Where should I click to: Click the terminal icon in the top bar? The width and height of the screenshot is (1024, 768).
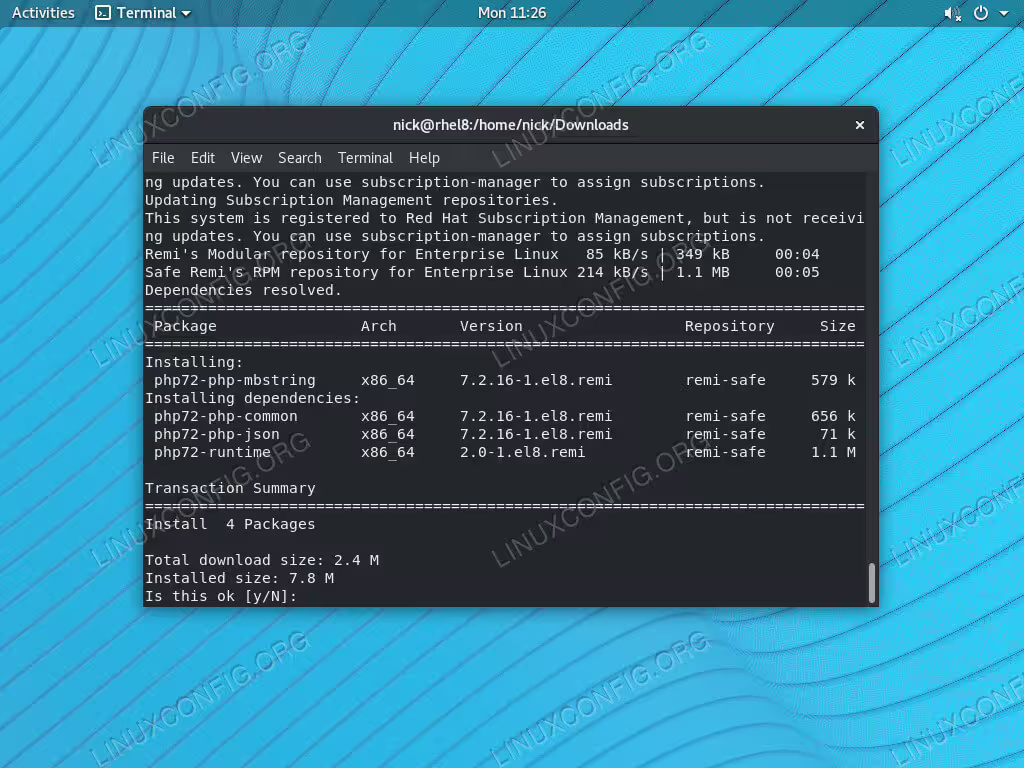[103, 13]
